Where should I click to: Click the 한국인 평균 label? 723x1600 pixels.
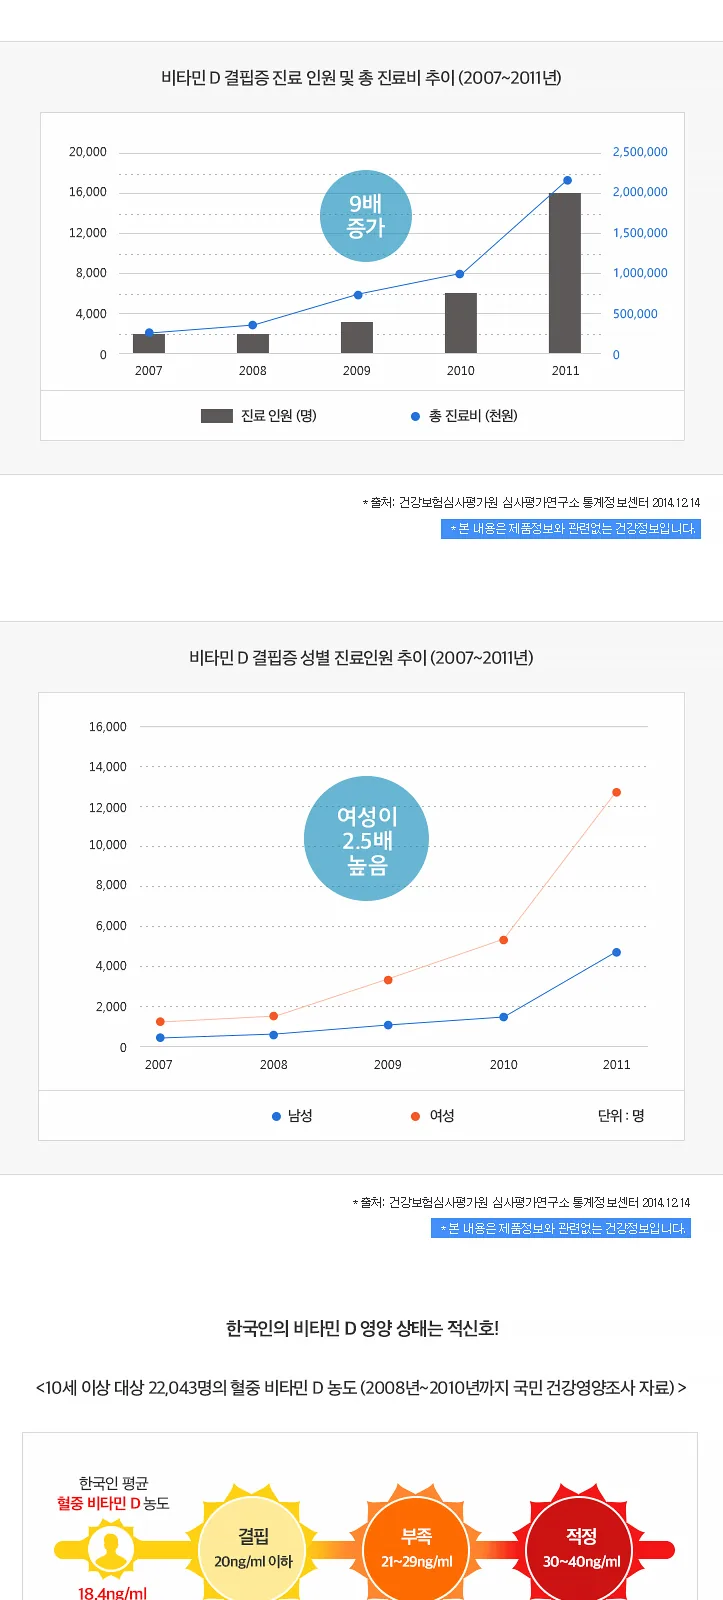[x=113, y=1483]
